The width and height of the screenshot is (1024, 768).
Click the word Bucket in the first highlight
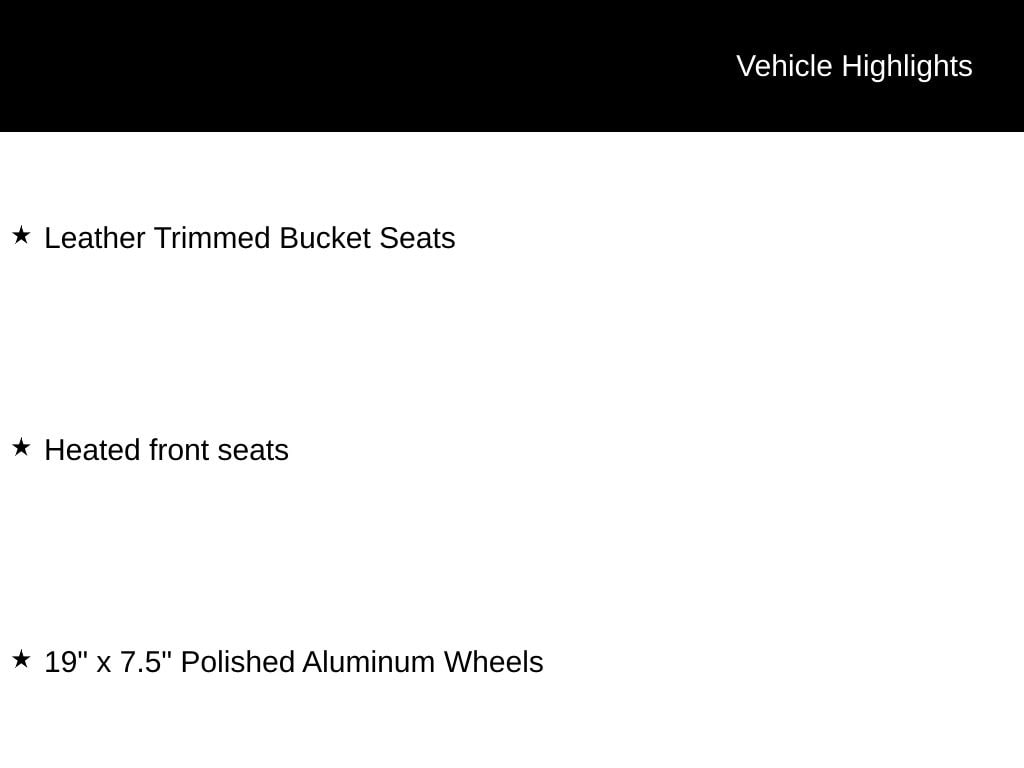(x=325, y=238)
